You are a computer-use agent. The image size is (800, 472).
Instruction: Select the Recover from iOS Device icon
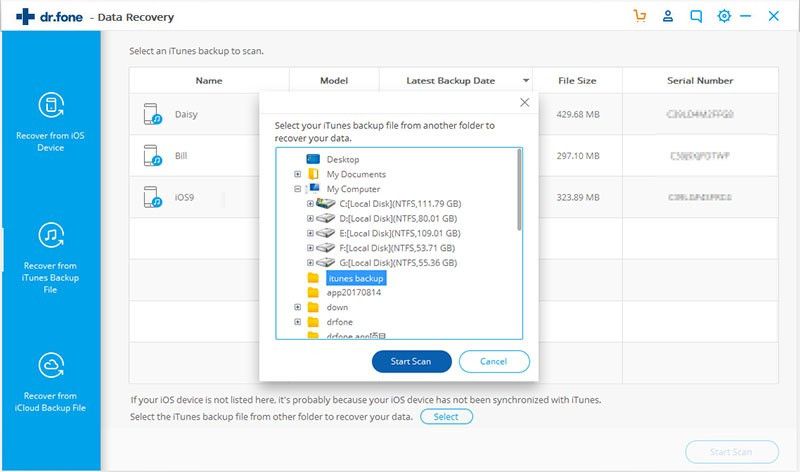pos(51,105)
